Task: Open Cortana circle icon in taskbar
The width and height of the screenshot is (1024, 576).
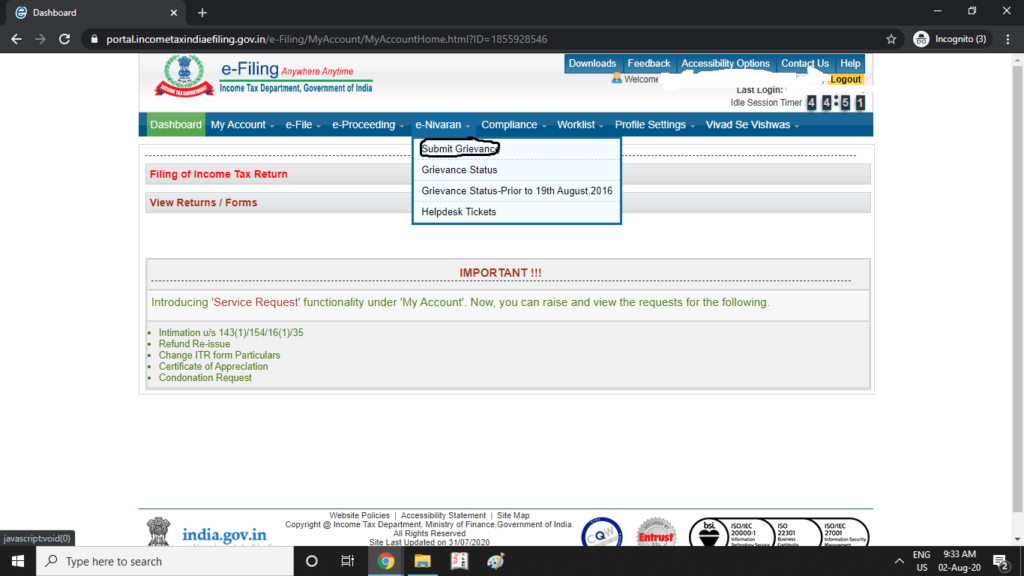Action: point(312,561)
